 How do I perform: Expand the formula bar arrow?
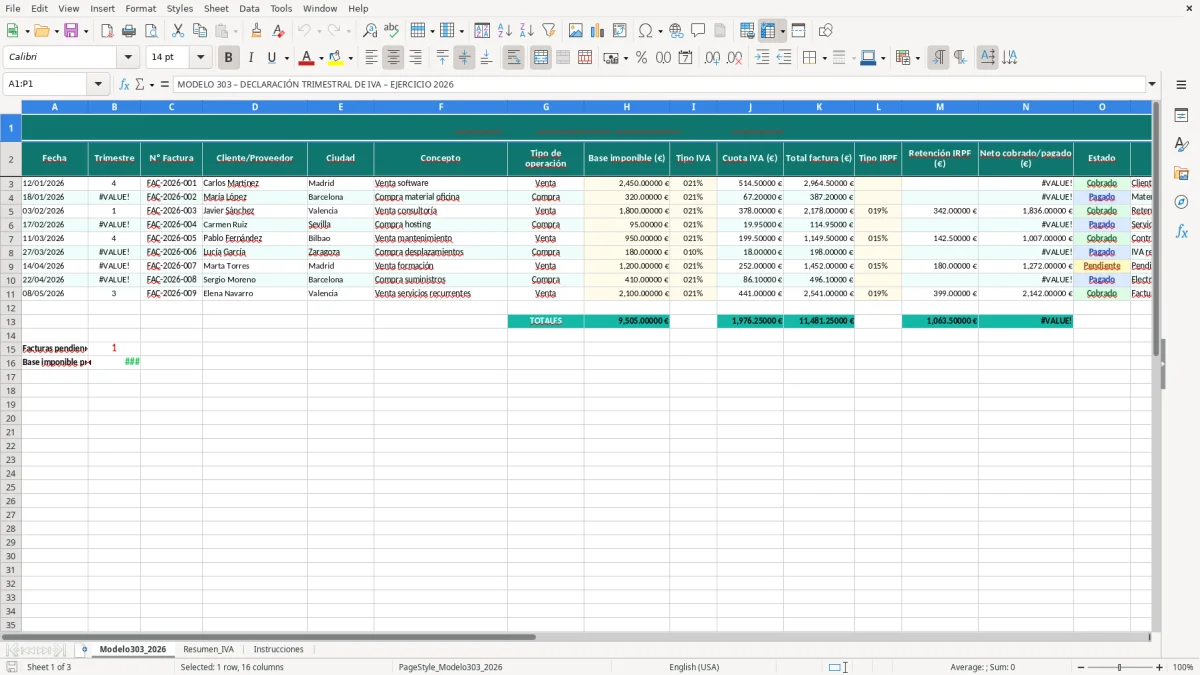click(x=1152, y=84)
